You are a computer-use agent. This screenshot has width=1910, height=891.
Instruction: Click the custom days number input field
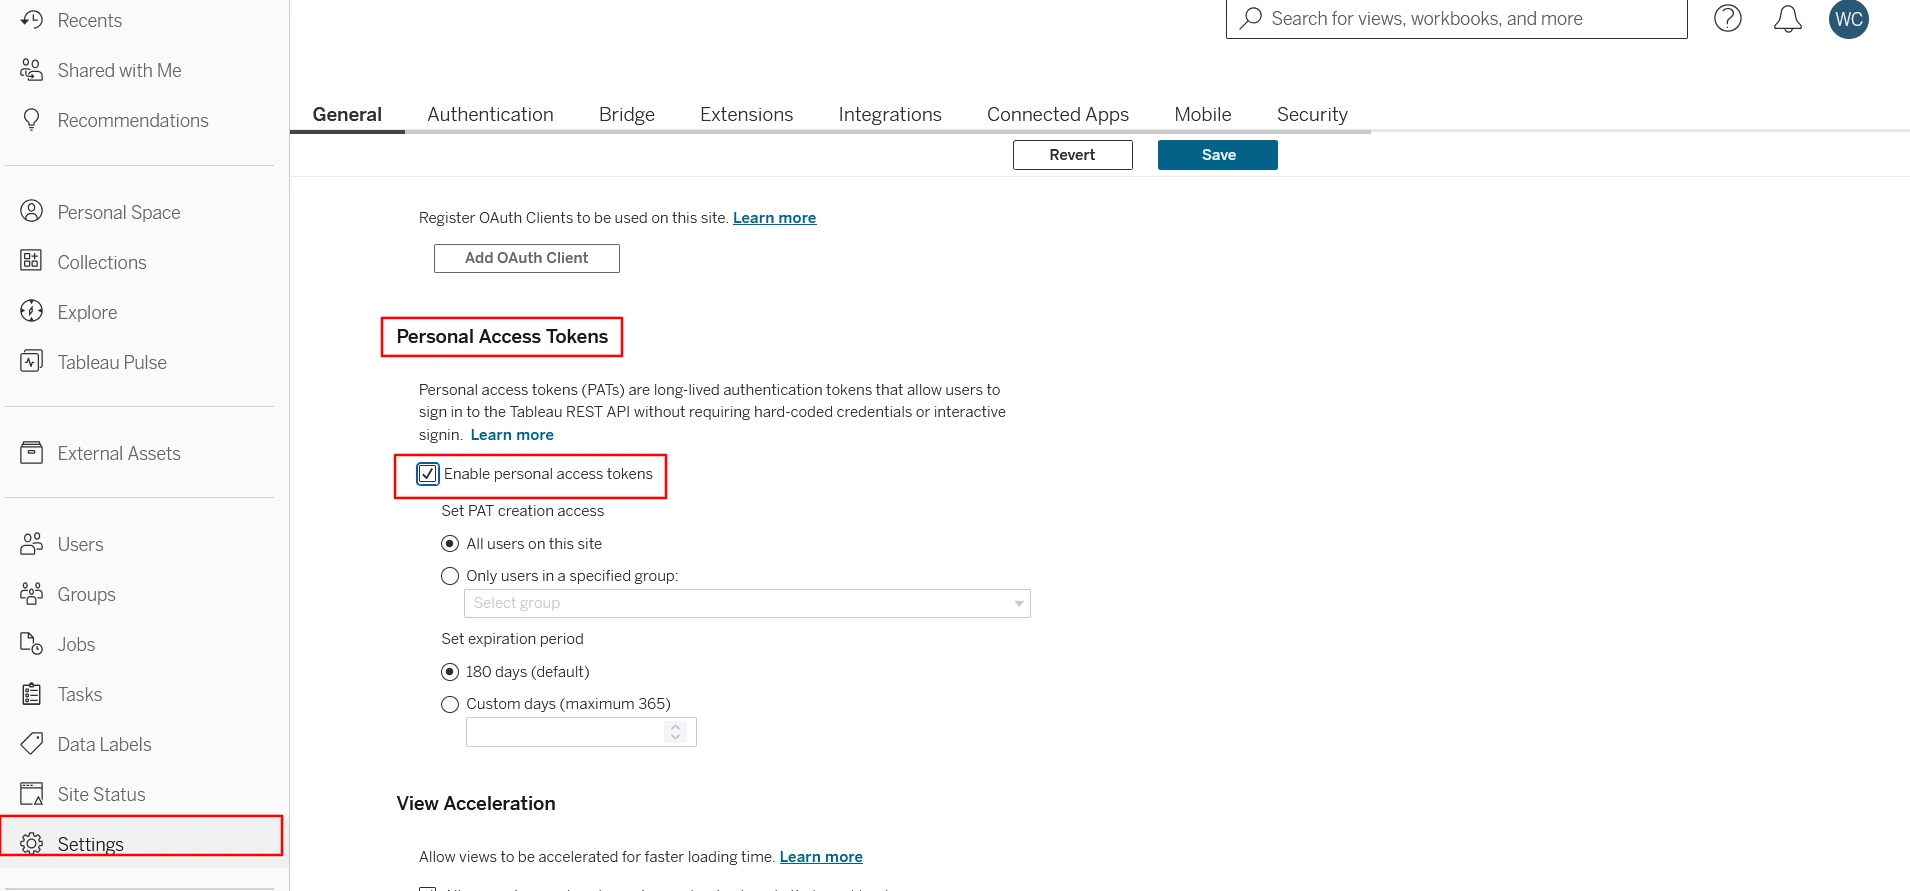tap(581, 732)
